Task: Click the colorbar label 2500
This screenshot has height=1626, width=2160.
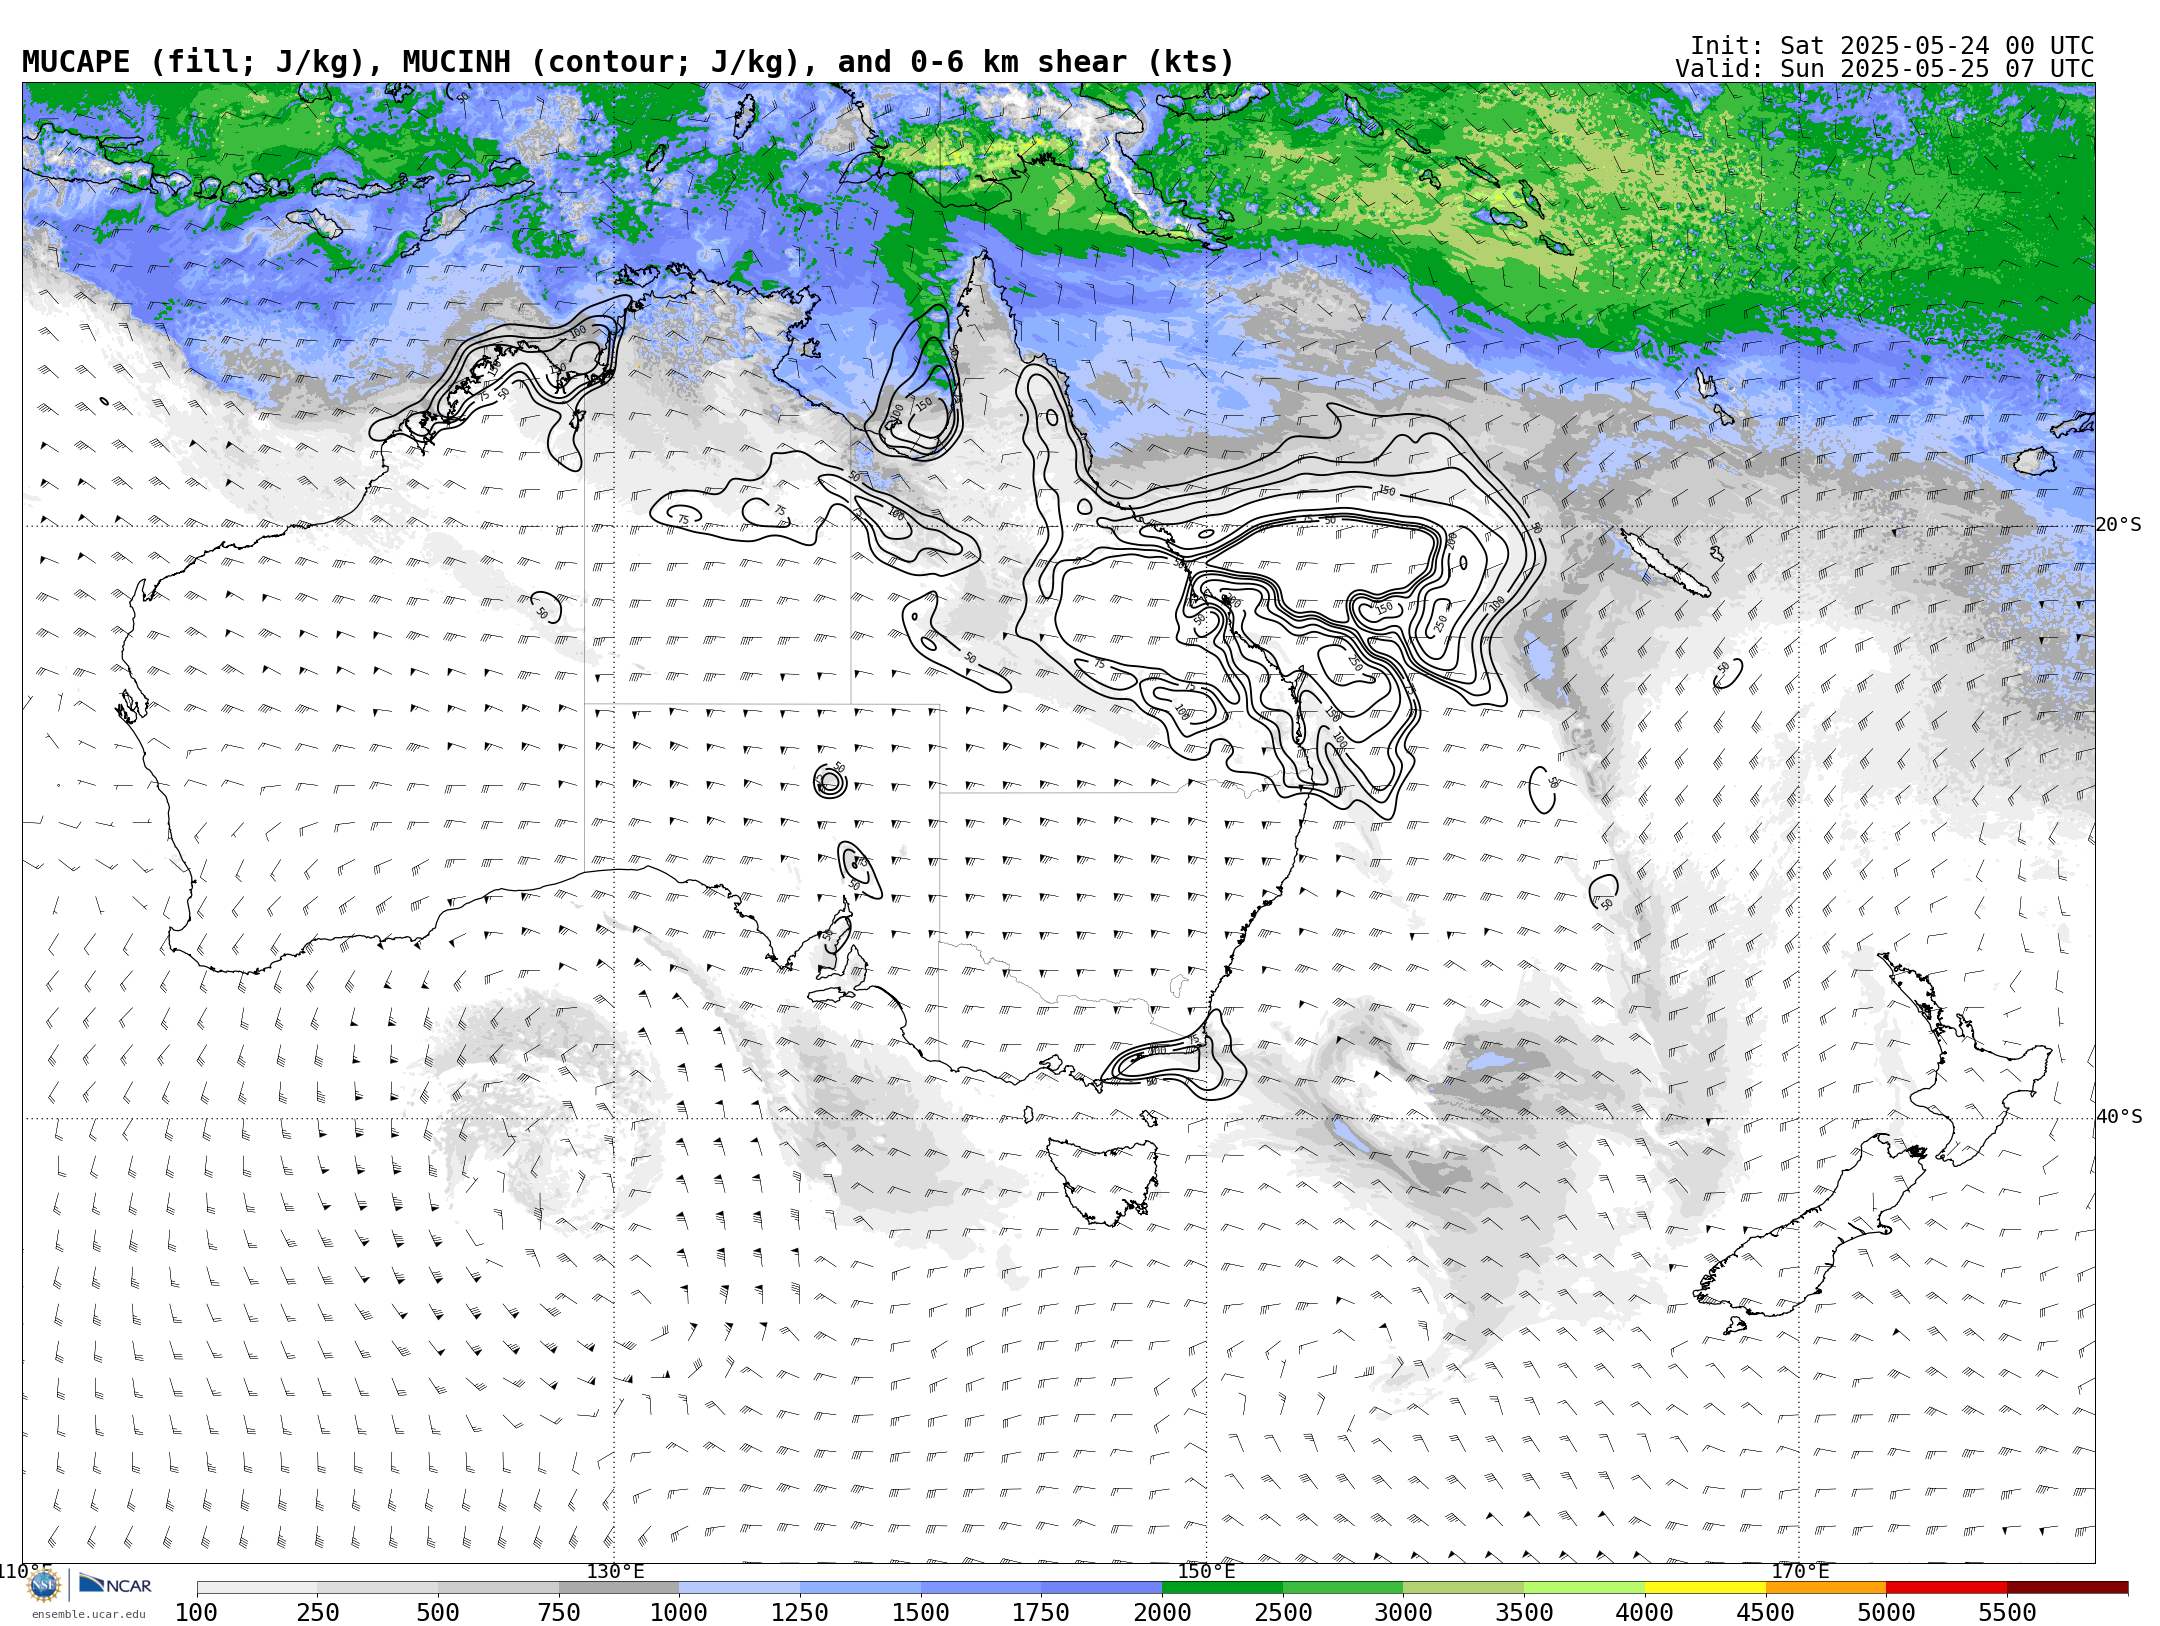Action: click(1283, 1612)
